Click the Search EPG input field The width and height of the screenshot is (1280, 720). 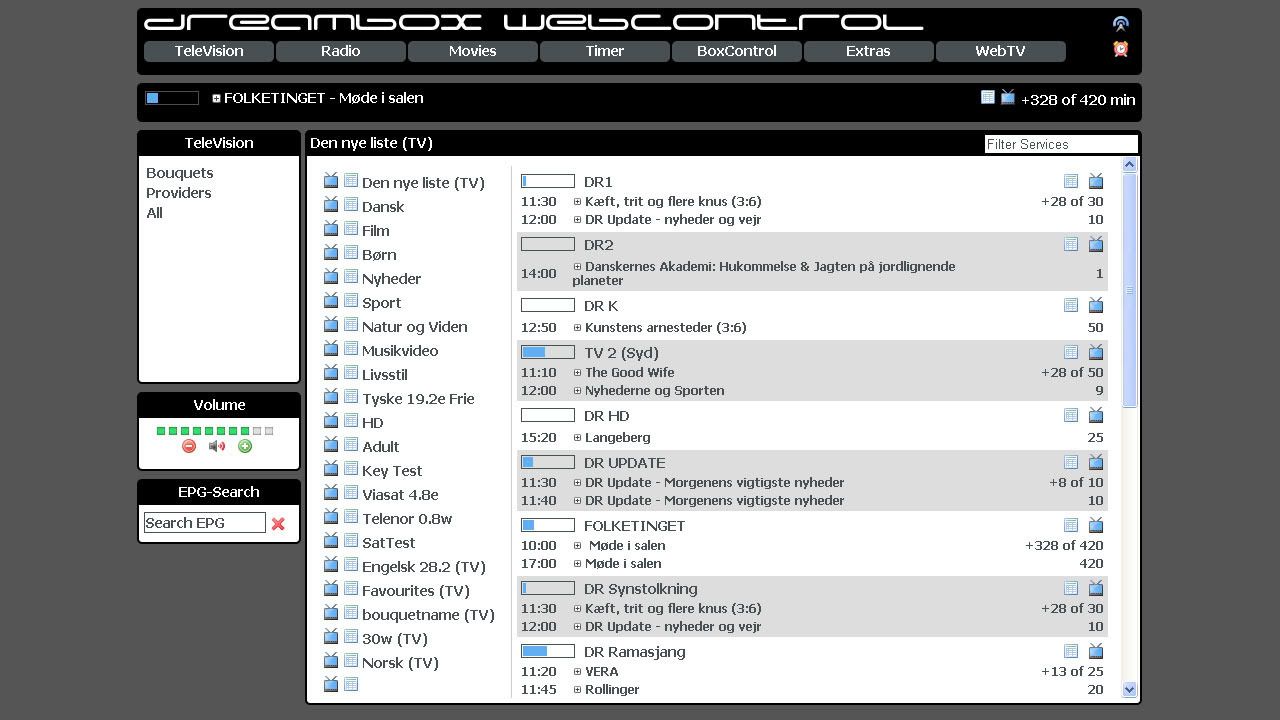205,523
